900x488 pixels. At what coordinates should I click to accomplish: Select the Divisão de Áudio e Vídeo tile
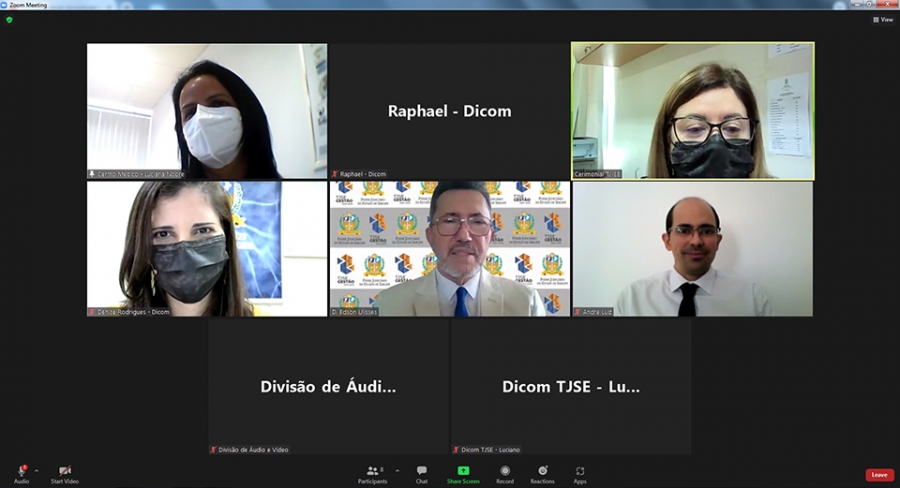[328, 387]
